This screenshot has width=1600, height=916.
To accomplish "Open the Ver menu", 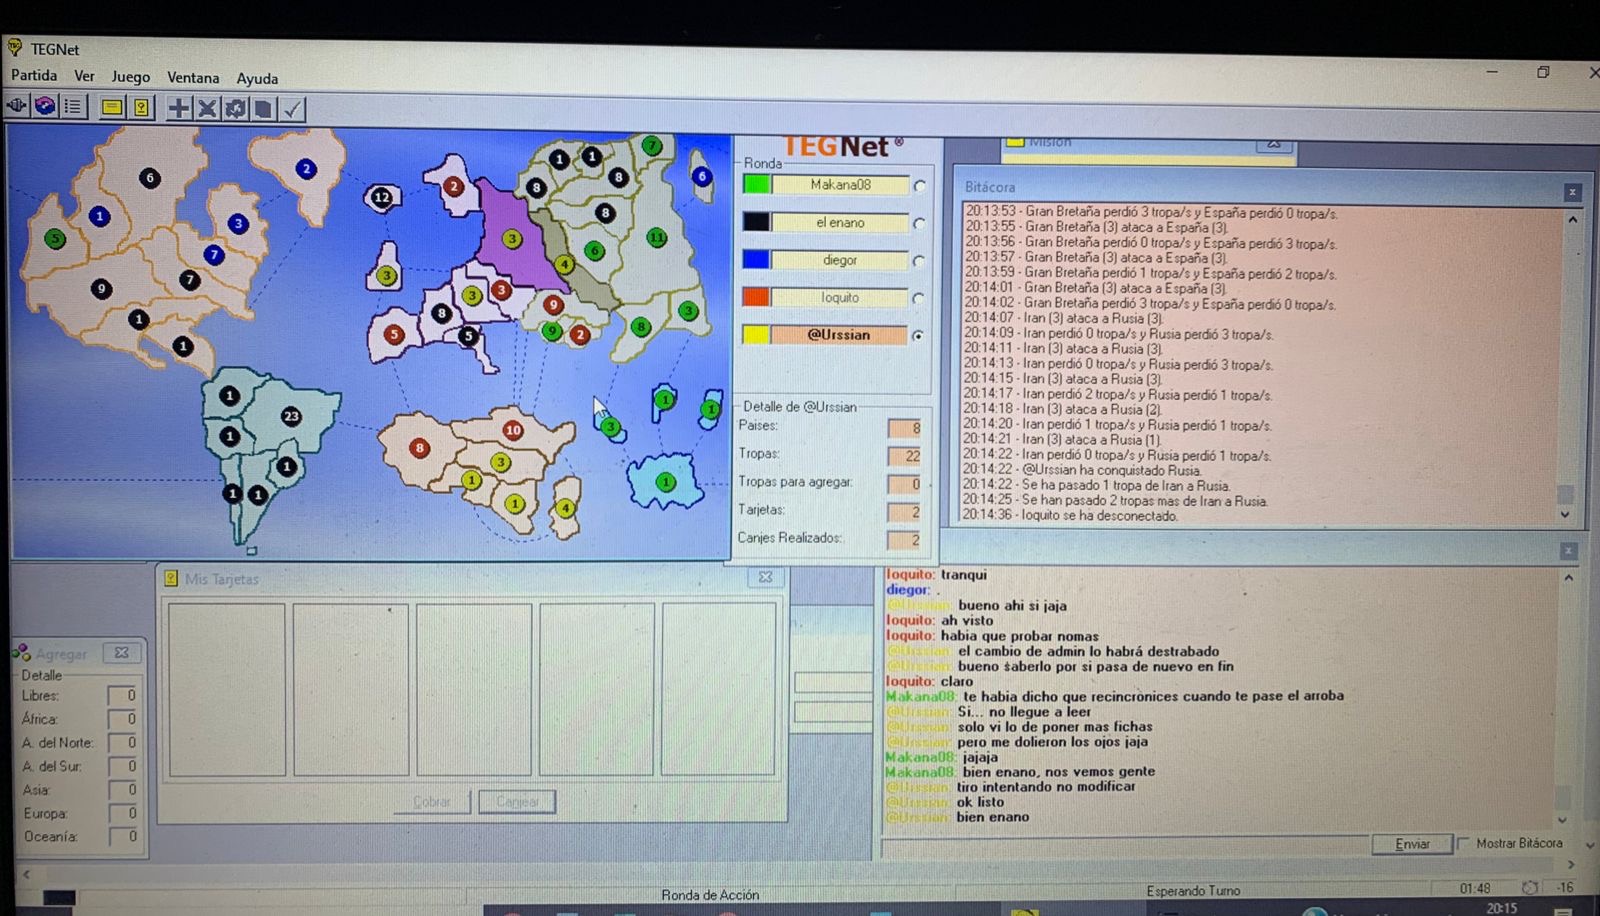I will (85, 76).
